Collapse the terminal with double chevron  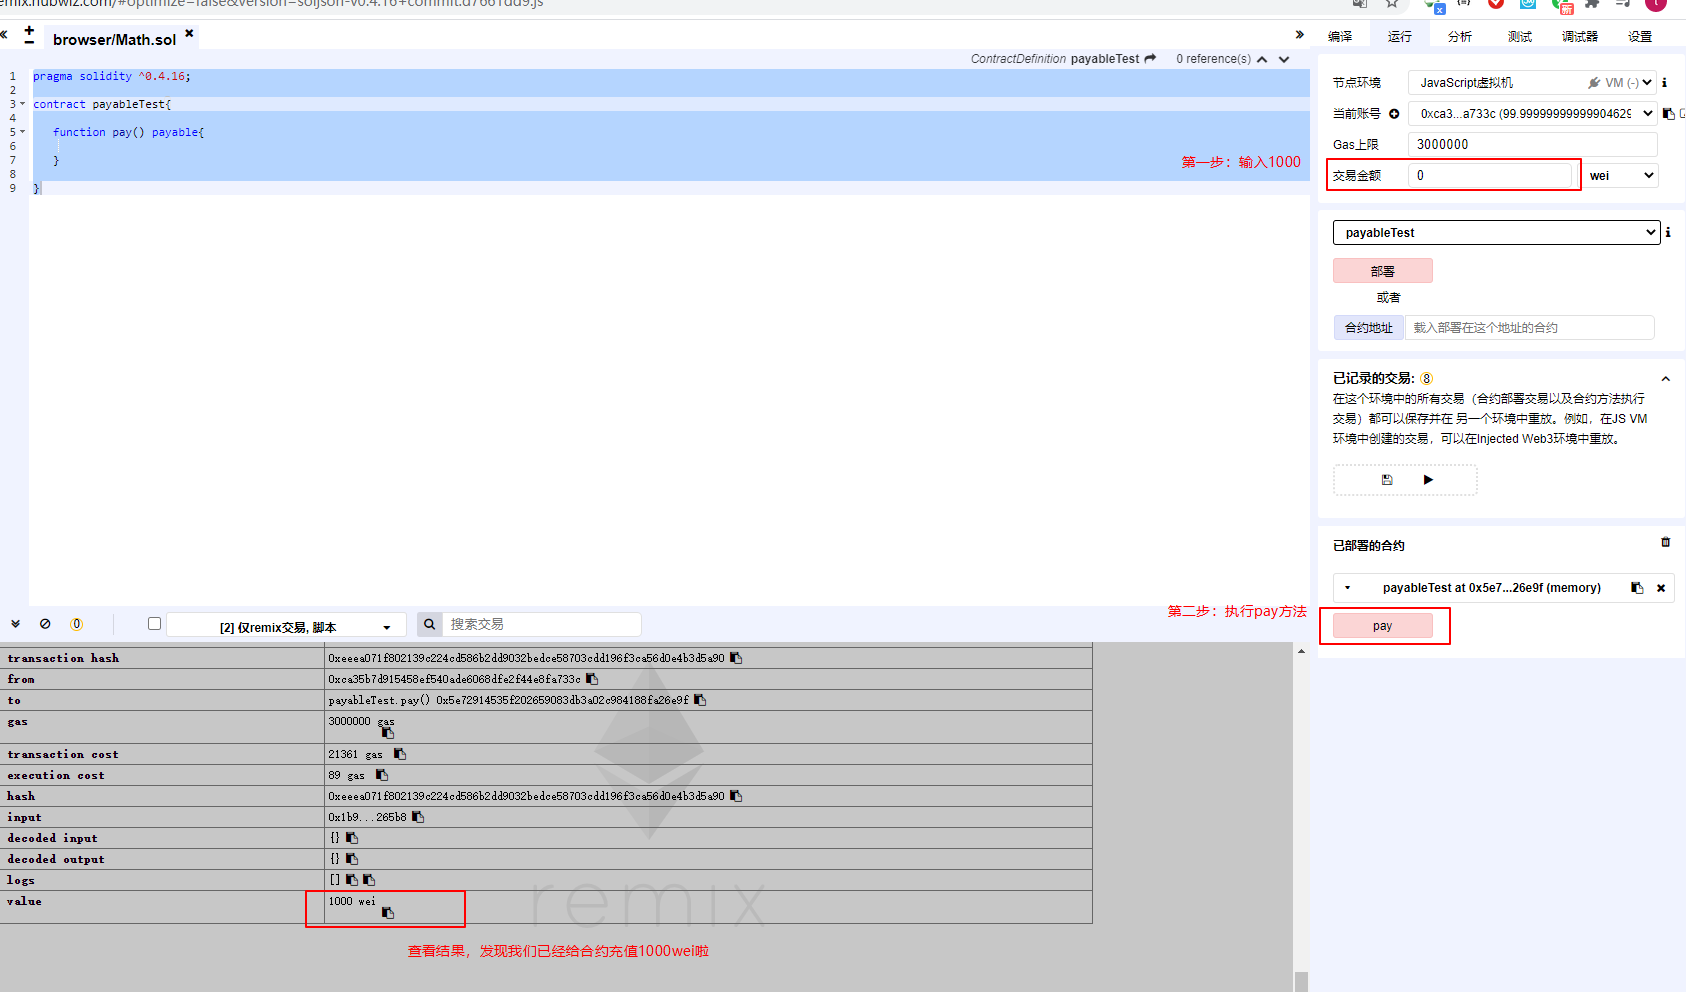point(15,624)
